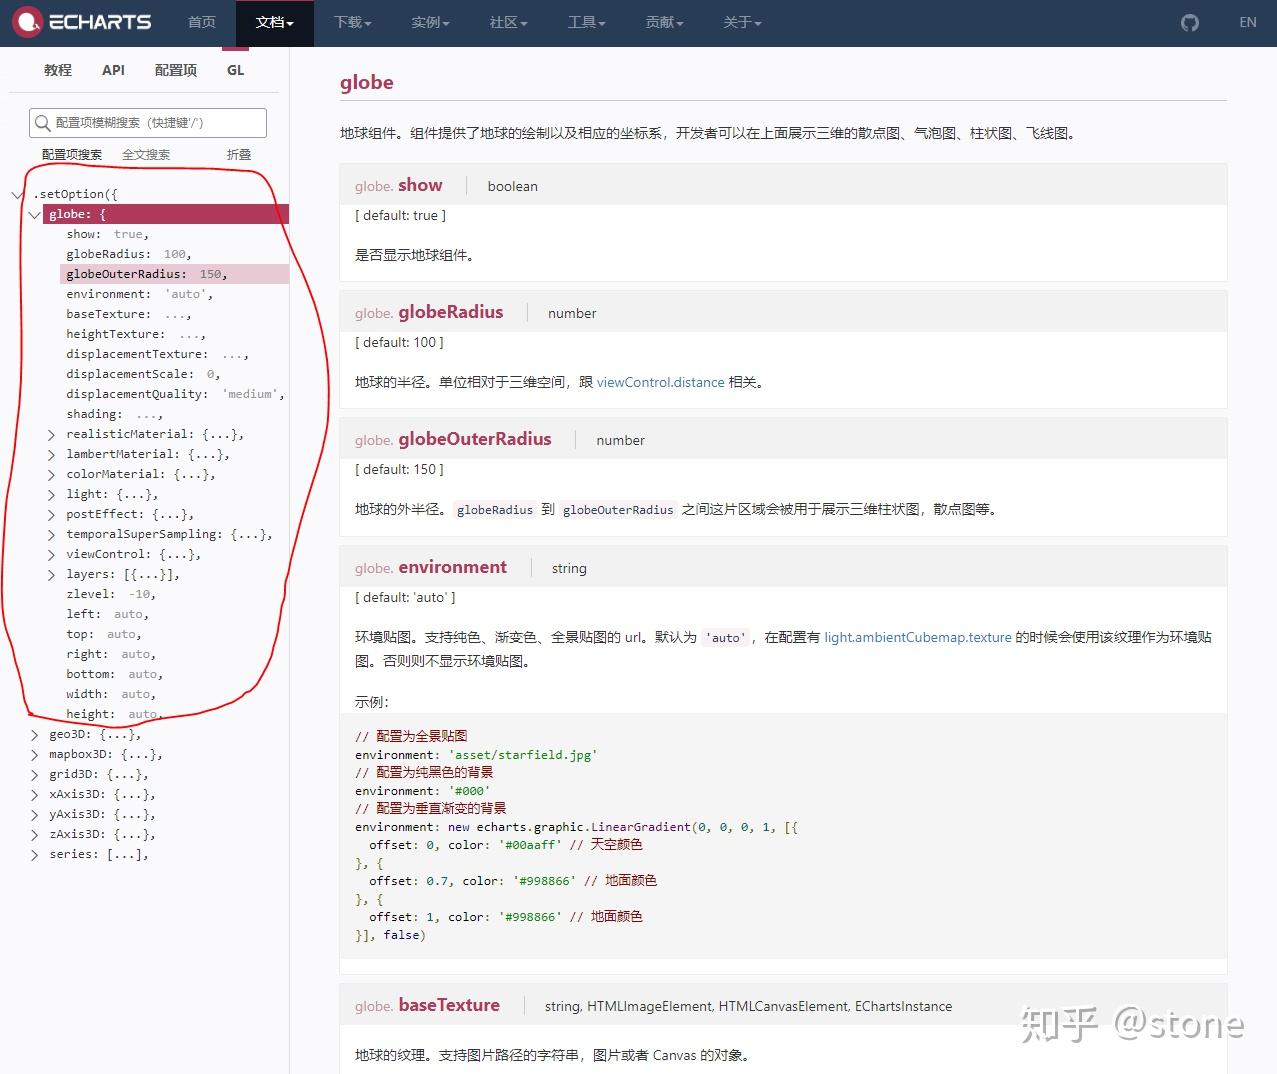Image resolution: width=1277 pixels, height=1074 pixels.
Task: Click the viewControl.distance link
Action: (x=660, y=382)
